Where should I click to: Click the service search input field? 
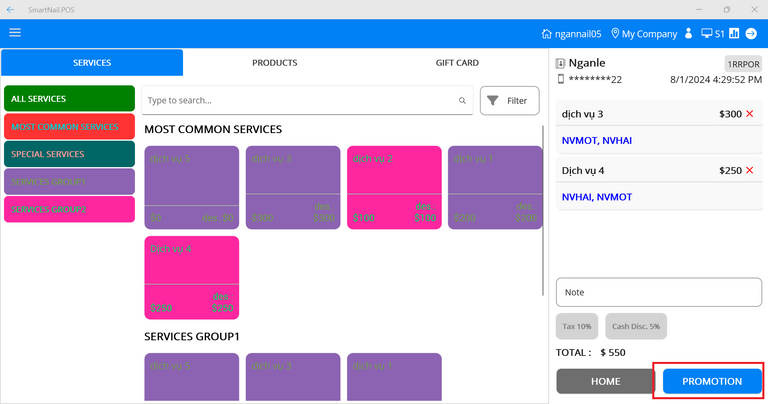coord(300,101)
